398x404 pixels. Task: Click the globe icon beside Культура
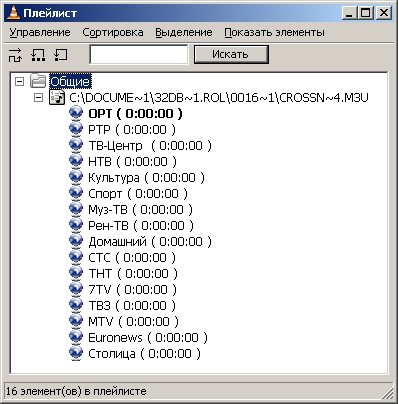click(x=76, y=176)
